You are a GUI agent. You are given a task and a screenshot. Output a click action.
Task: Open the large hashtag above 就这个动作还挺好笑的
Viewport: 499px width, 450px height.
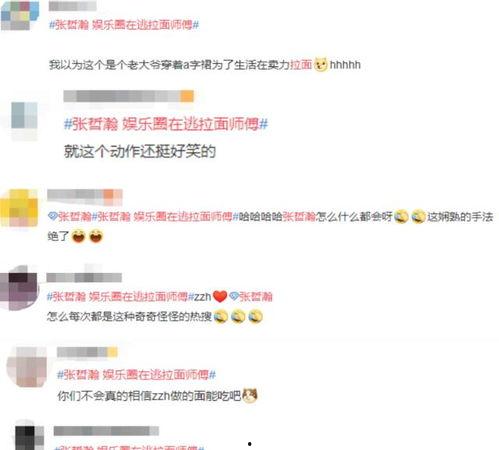click(166, 124)
